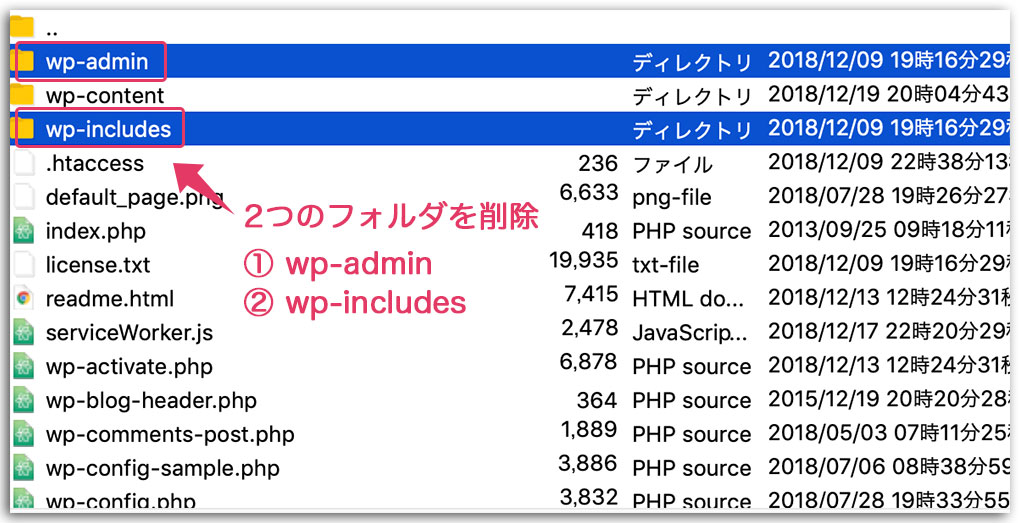Viewport: 1020px width, 523px height.
Task: Click the size value 6,633
Action: 589,193
